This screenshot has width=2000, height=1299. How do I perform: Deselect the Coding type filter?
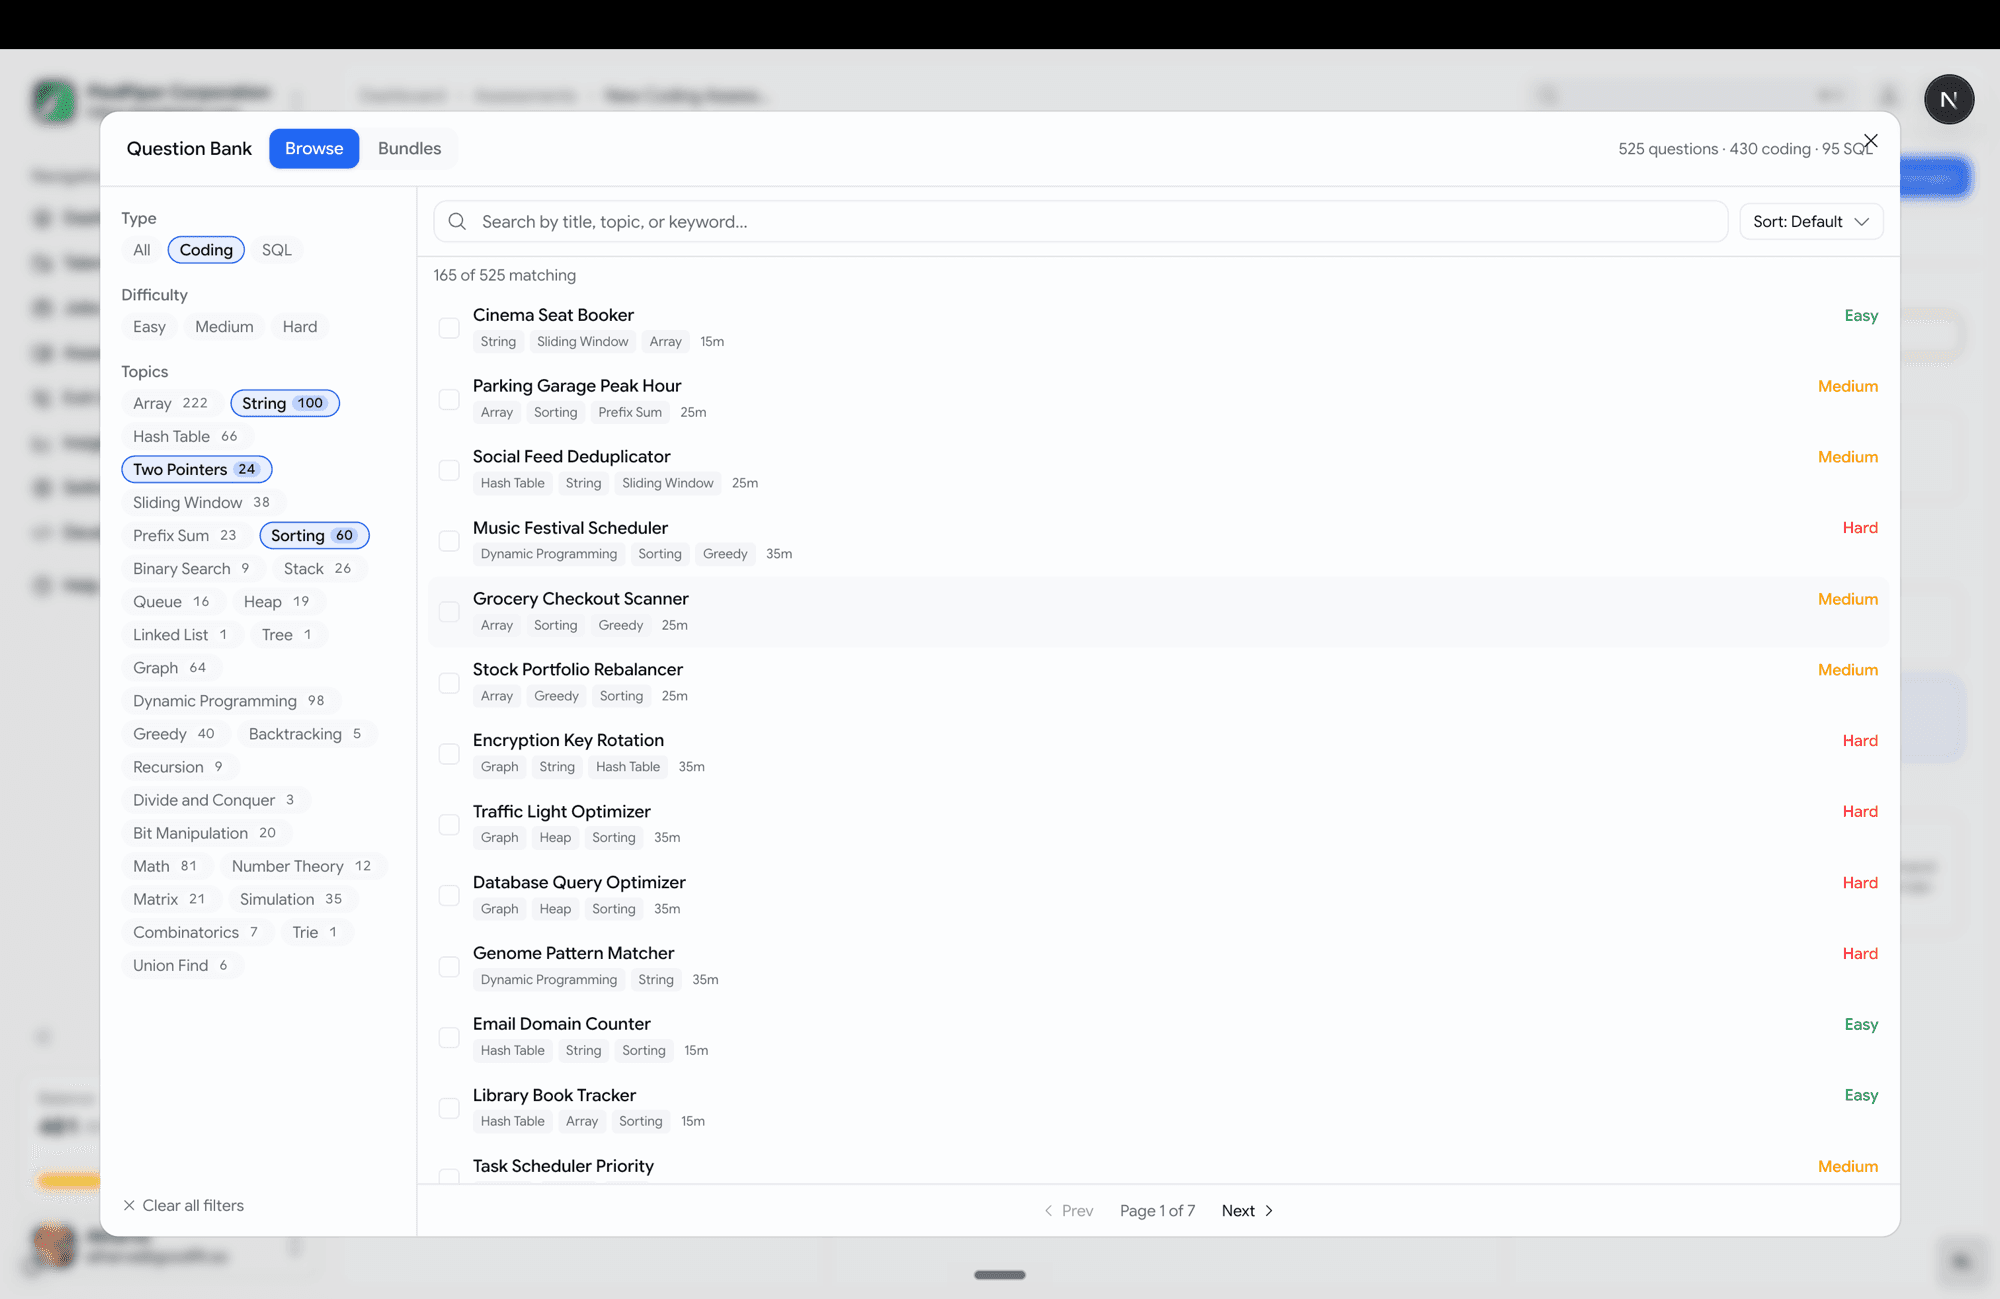click(x=206, y=250)
